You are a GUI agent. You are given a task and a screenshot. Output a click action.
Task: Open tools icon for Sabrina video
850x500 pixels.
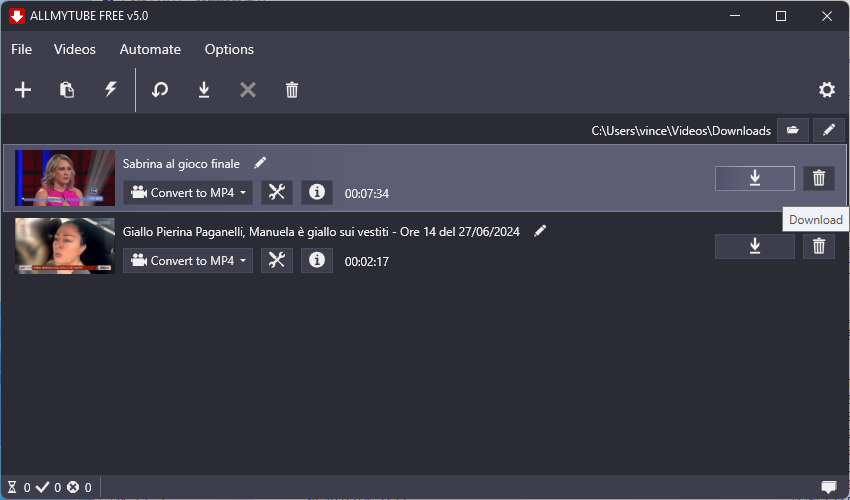tap(277, 193)
